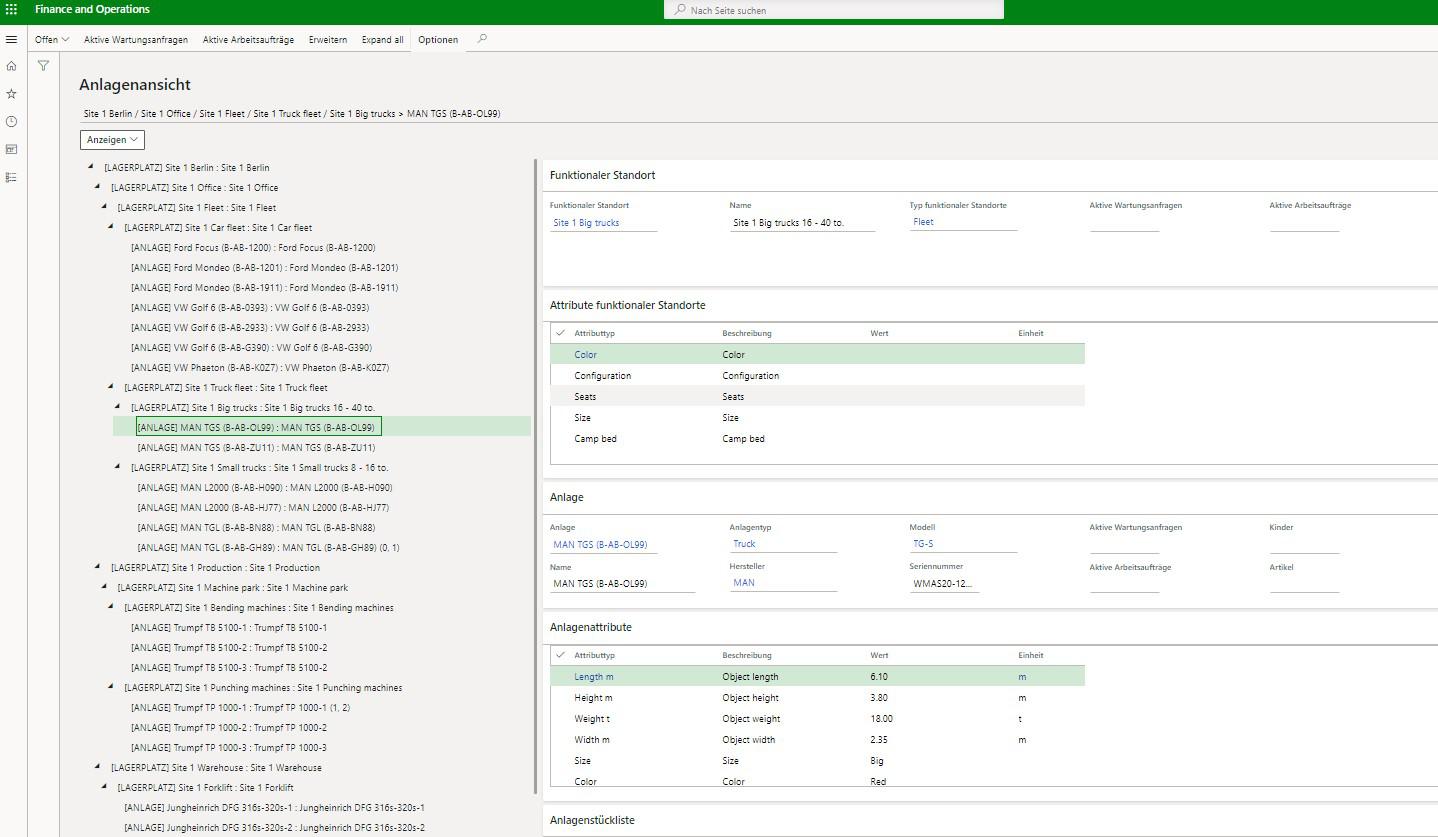1438x837 pixels.
Task: Collapse the Site 1 Car fleet tree node
Action: tap(113, 227)
